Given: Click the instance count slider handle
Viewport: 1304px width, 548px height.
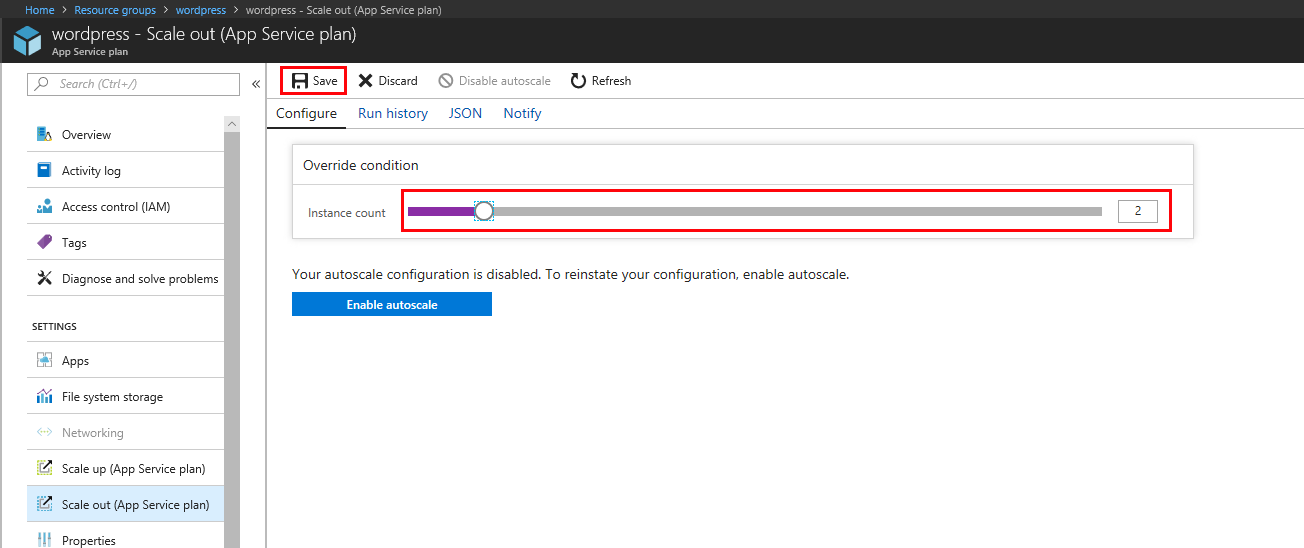Looking at the screenshot, I should point(483,211).
